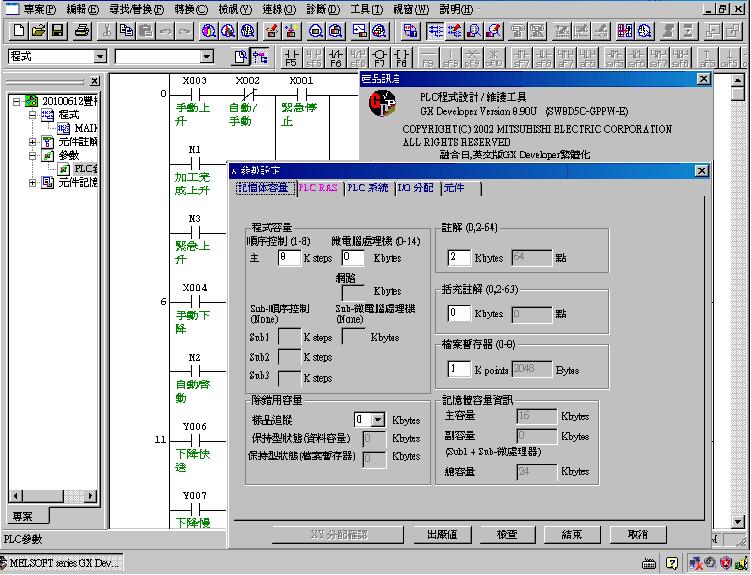Click the Save project disk icon
751x575 pixels.
tap(57, 32)
